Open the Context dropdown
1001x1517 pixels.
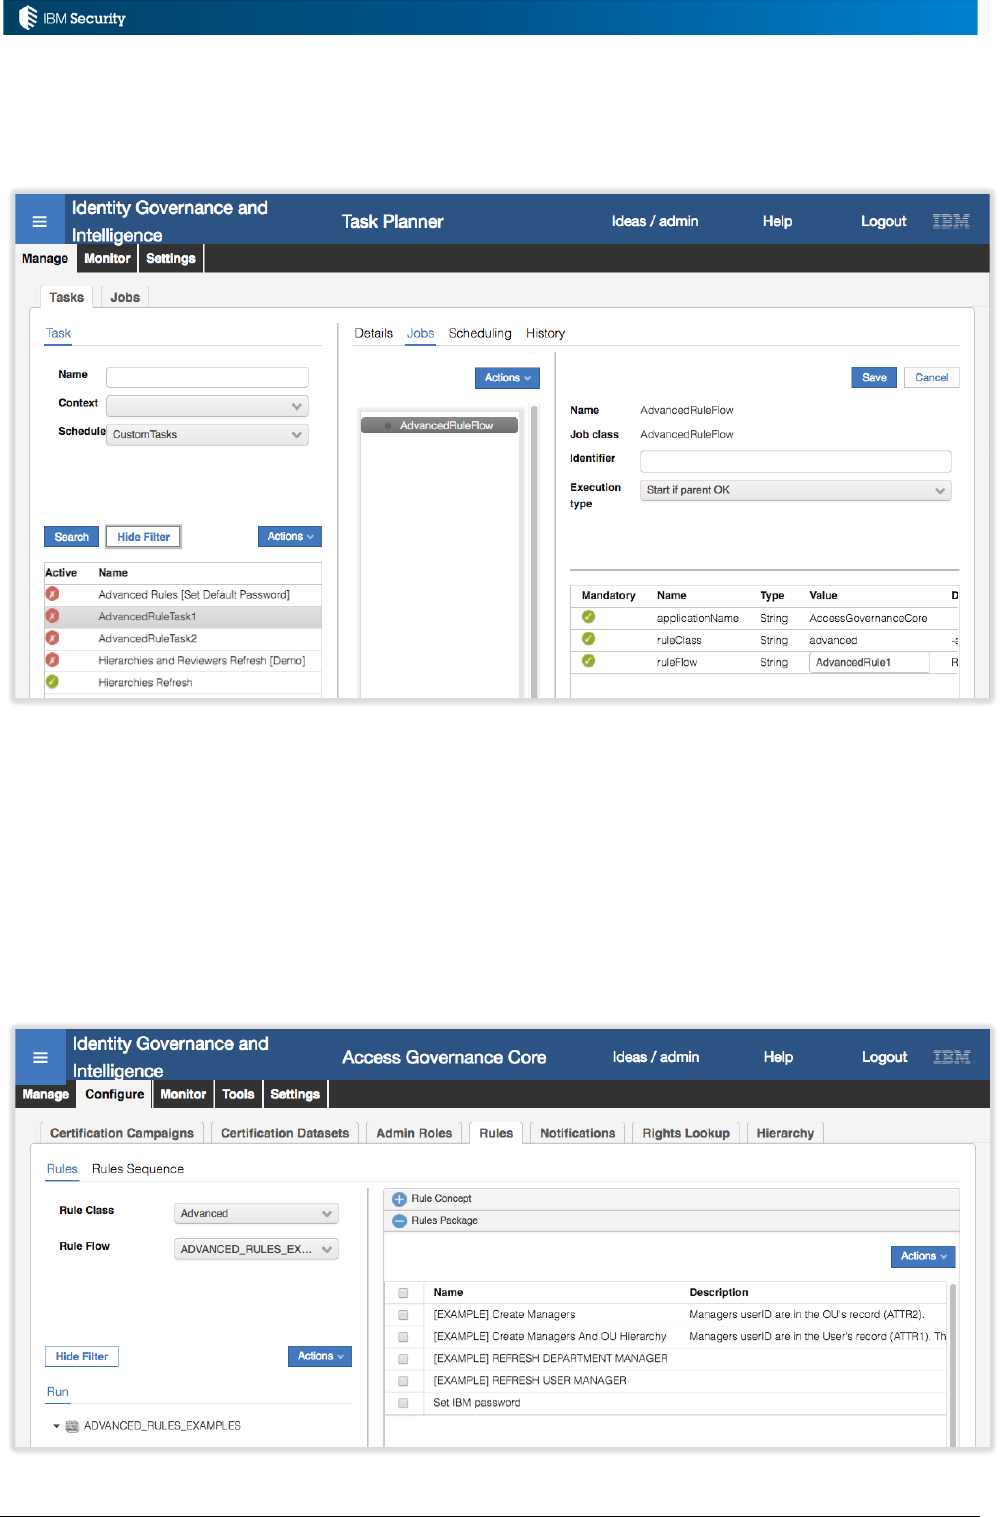[x=207, y=406]
